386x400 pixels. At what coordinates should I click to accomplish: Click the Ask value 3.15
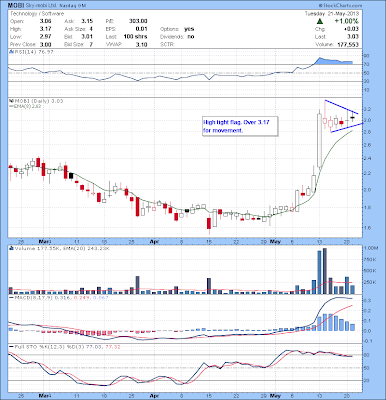coord(87,21)
